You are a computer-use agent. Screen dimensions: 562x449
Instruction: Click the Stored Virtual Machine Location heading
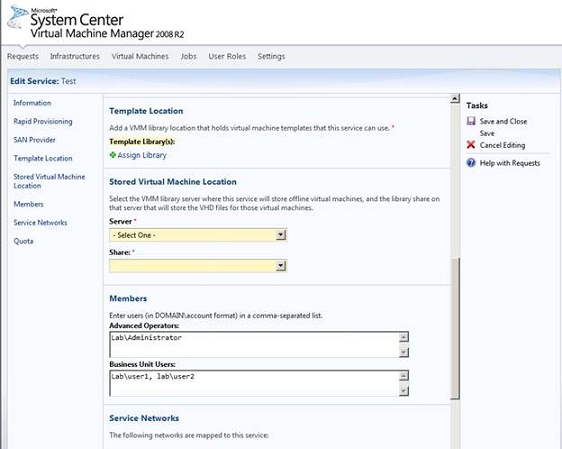coord(173,182)
